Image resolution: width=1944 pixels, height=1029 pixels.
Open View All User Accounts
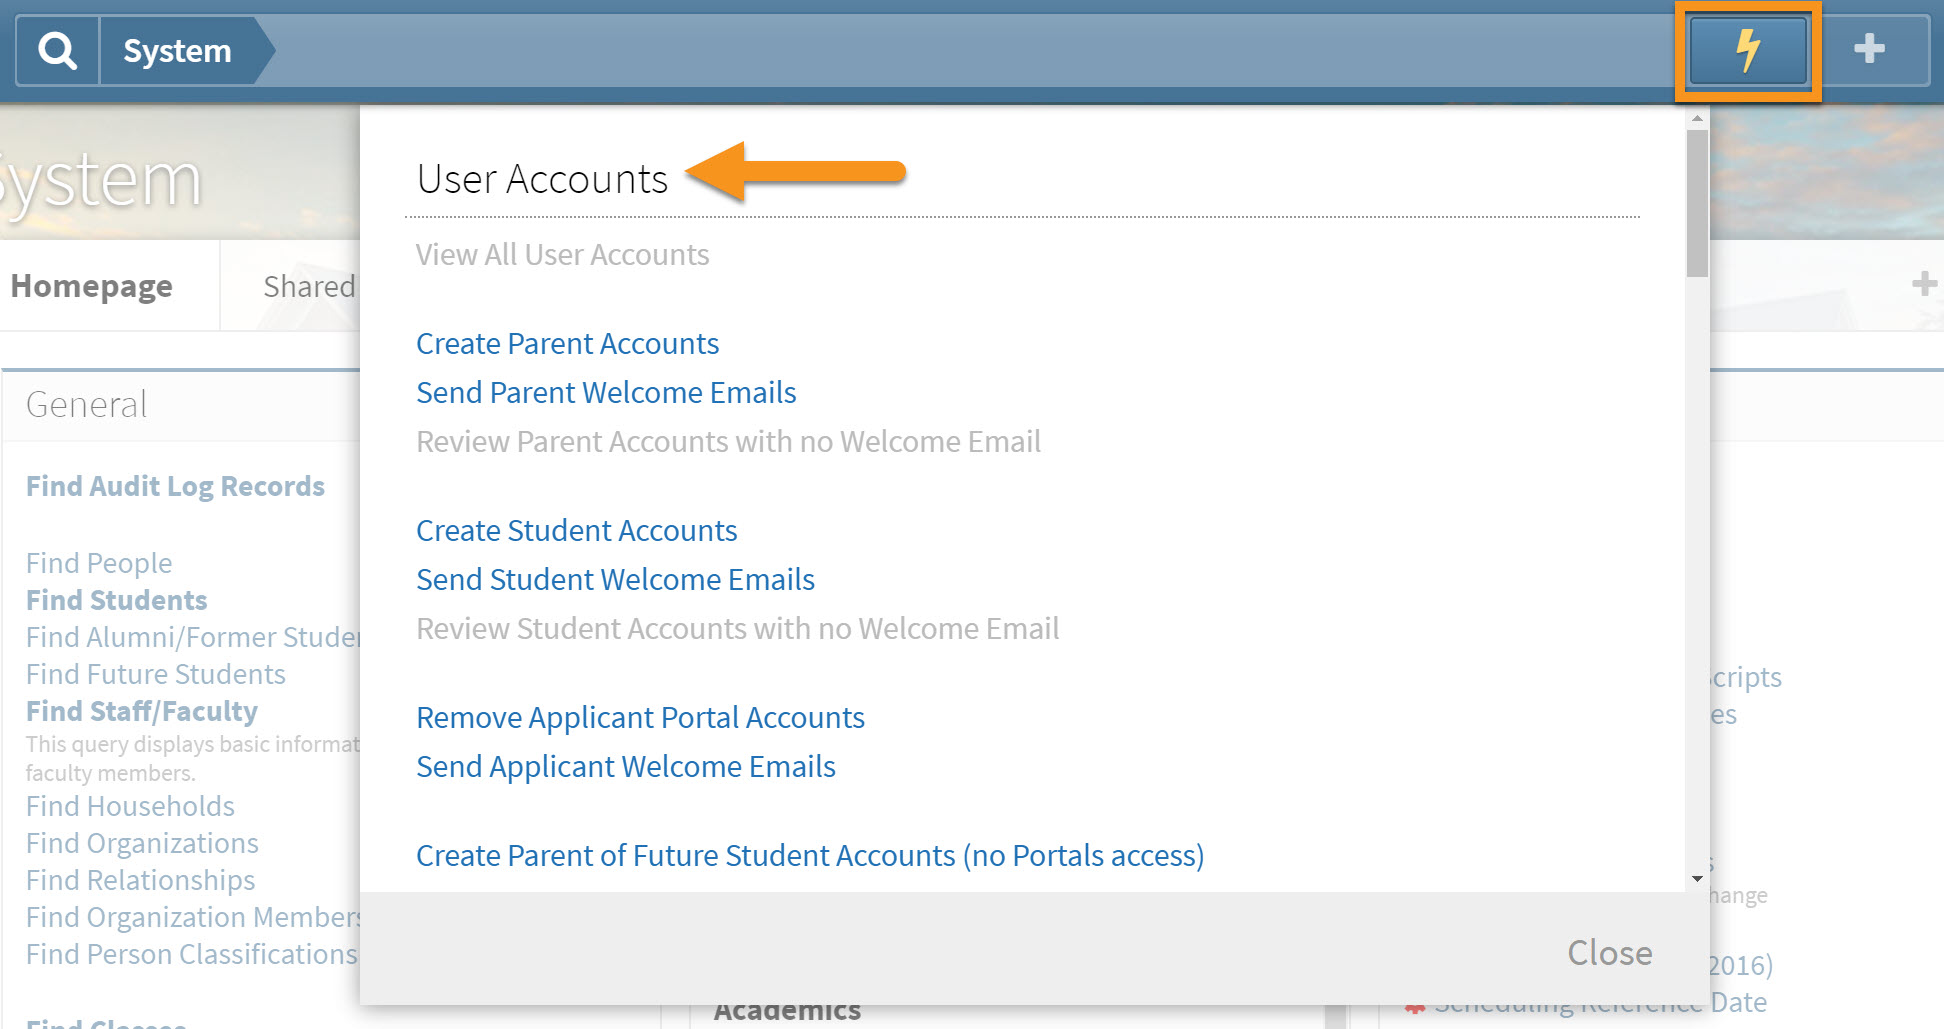(x=562, y=254)
